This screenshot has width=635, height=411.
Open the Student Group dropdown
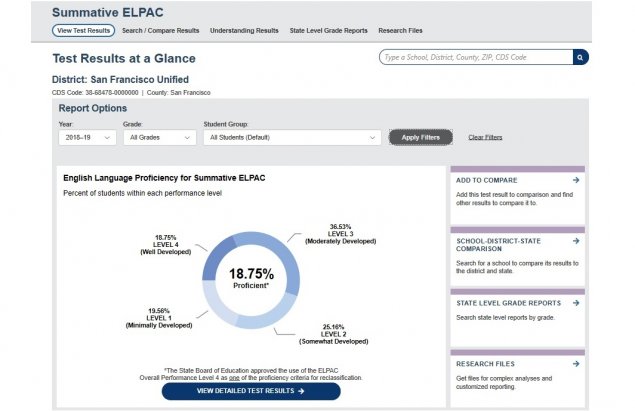point(291,137)
